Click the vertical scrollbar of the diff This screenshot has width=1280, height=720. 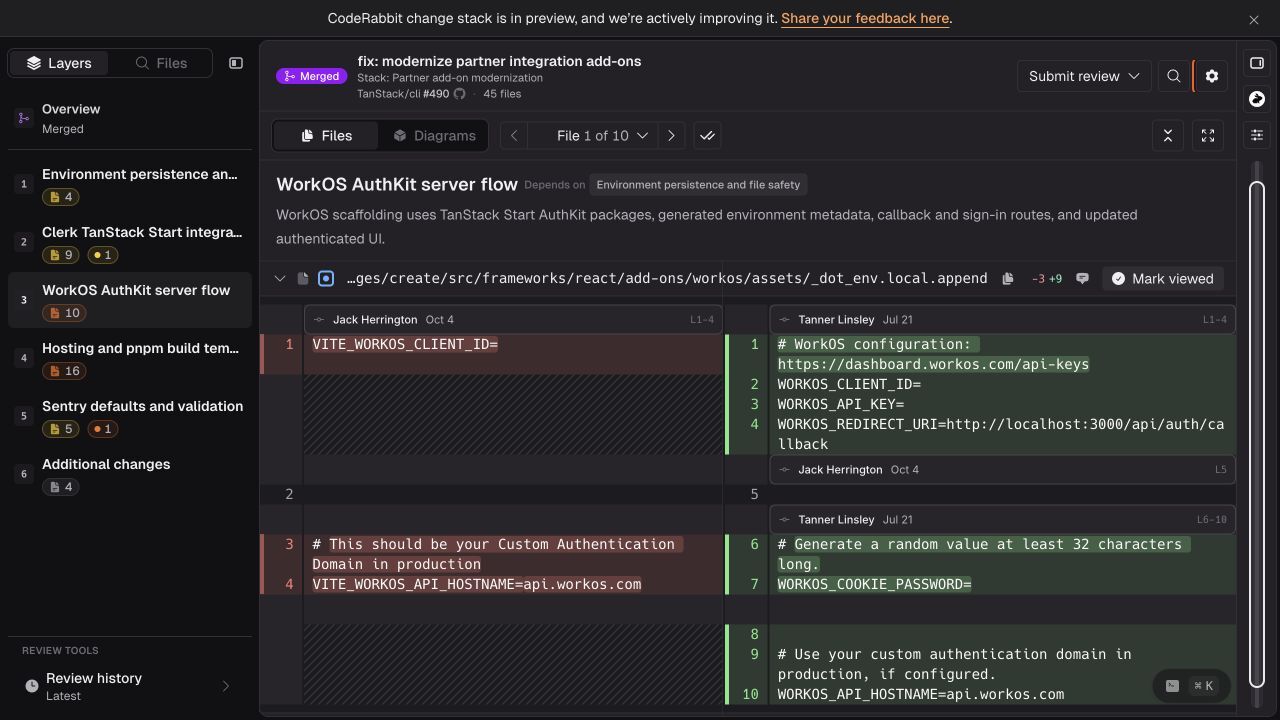pyautogui.click(x=1257, y=435)
